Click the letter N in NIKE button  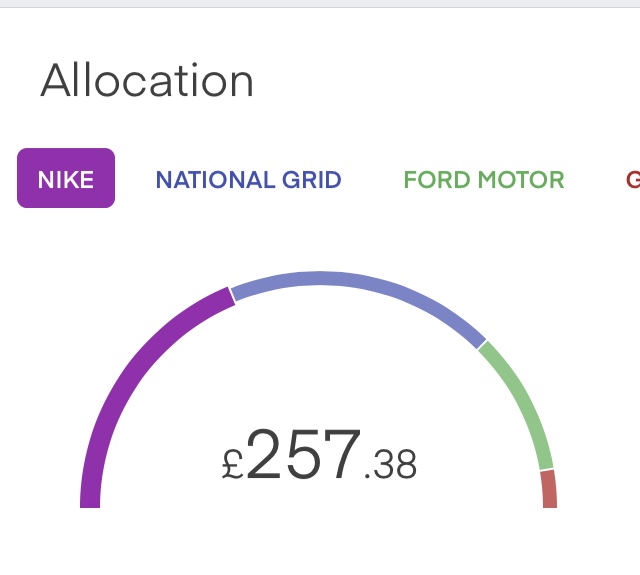44,180
